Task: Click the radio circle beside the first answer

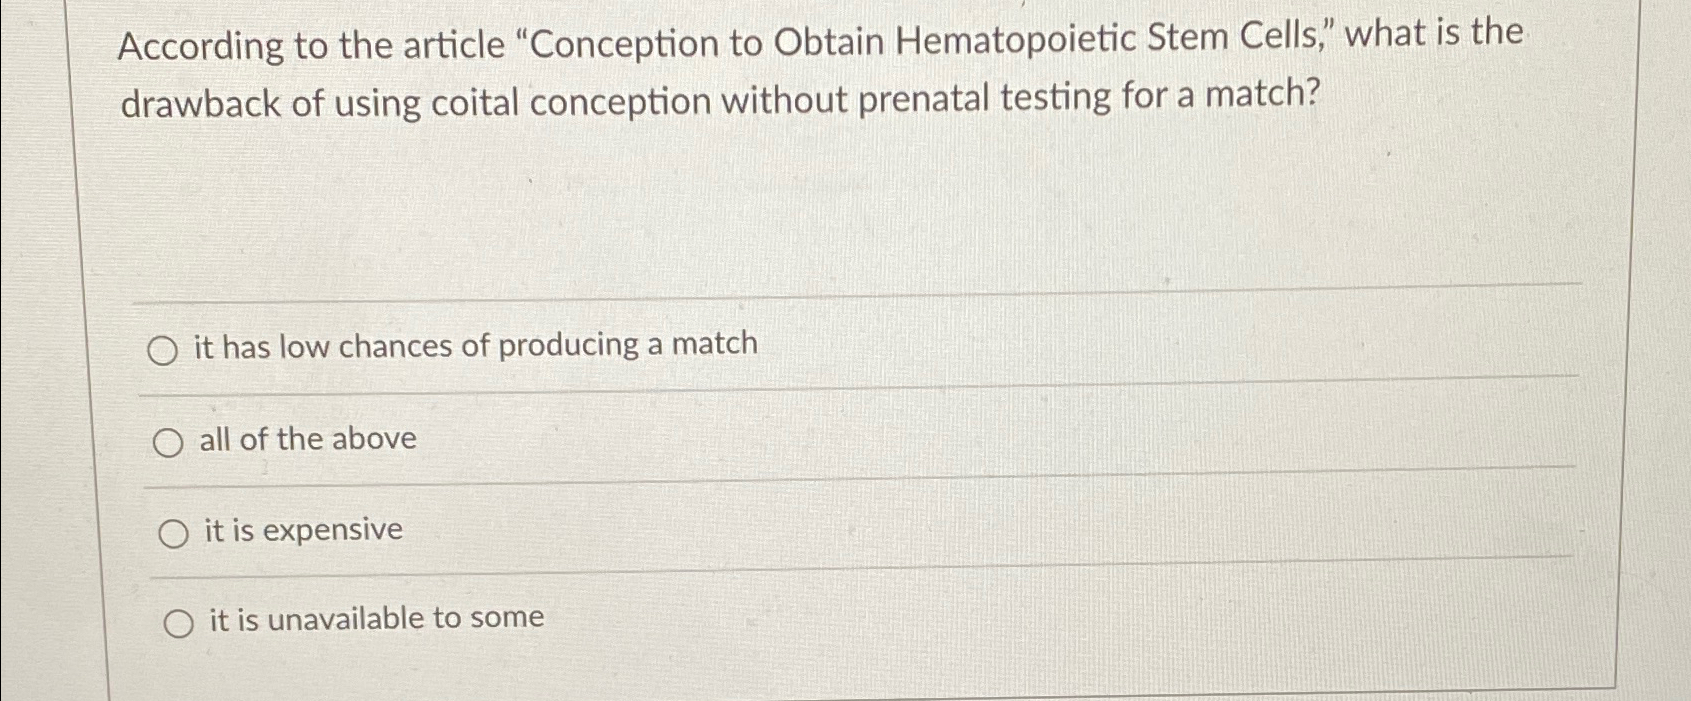Action: (x=163, y=349)
